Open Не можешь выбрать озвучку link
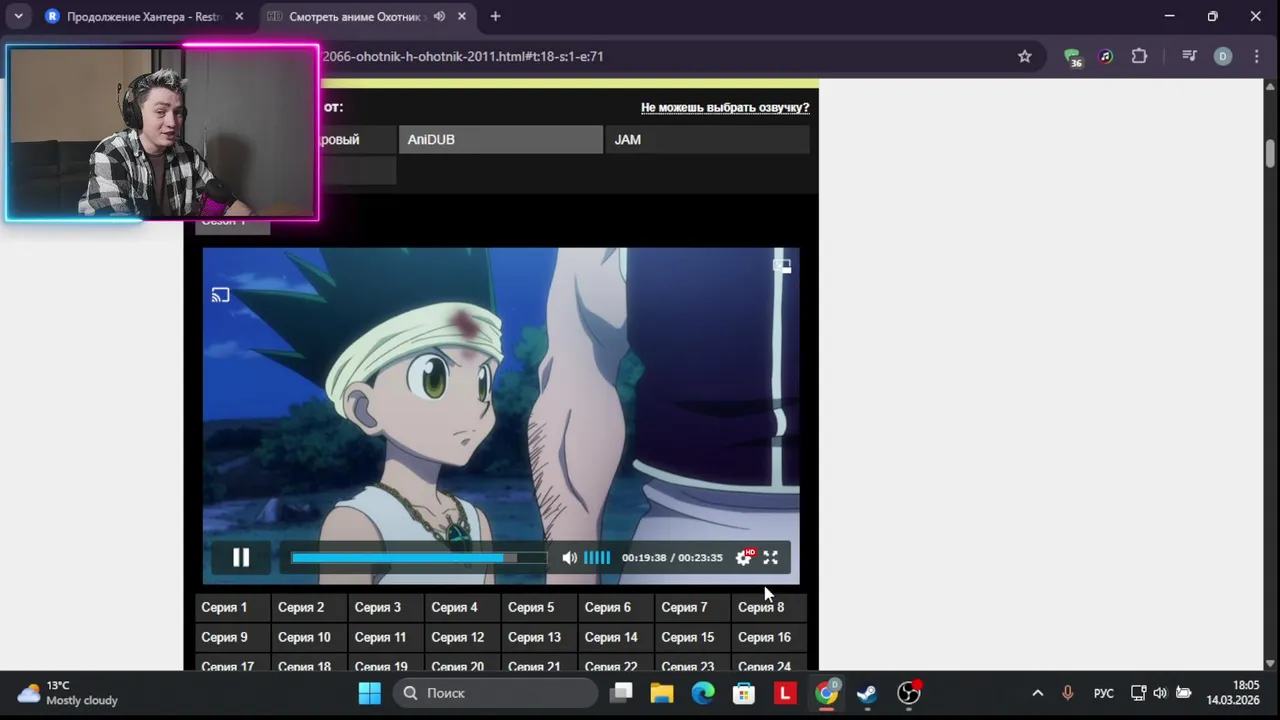This screenshot has width=1280, height=720. tap(725, 107)
